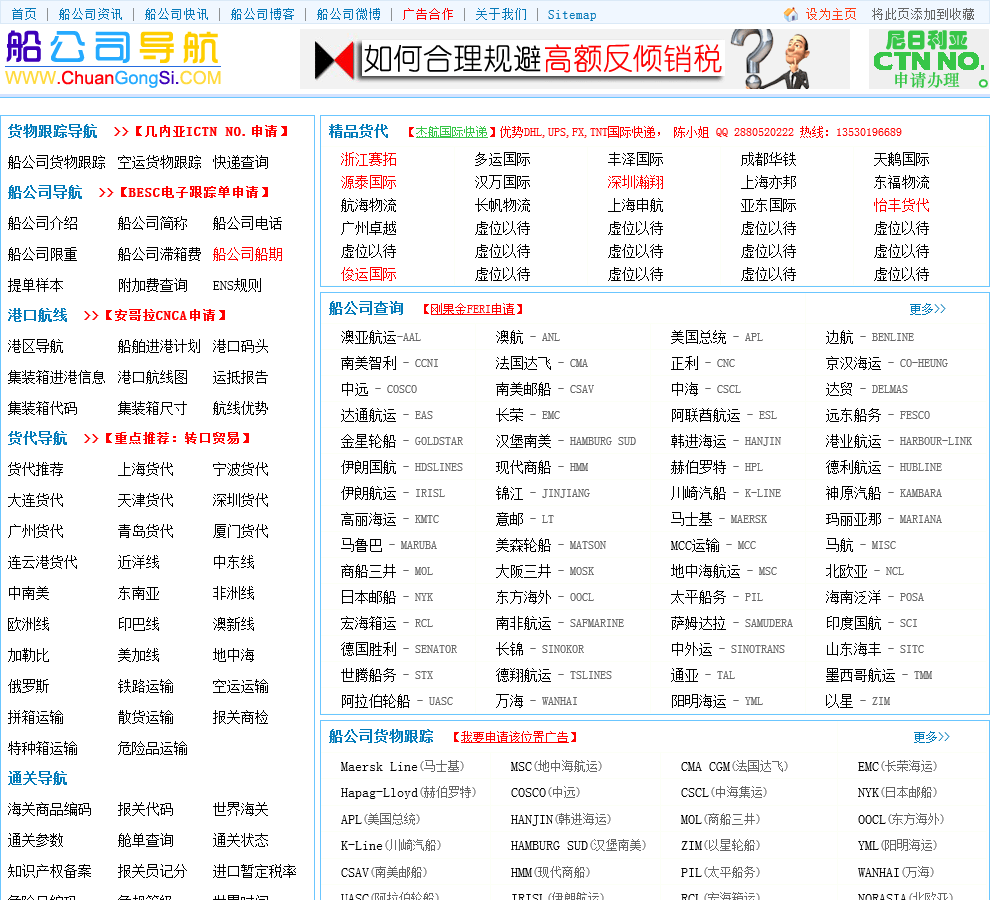
Task: Open 深圳货代 link
Action: [x=240, y=500]
